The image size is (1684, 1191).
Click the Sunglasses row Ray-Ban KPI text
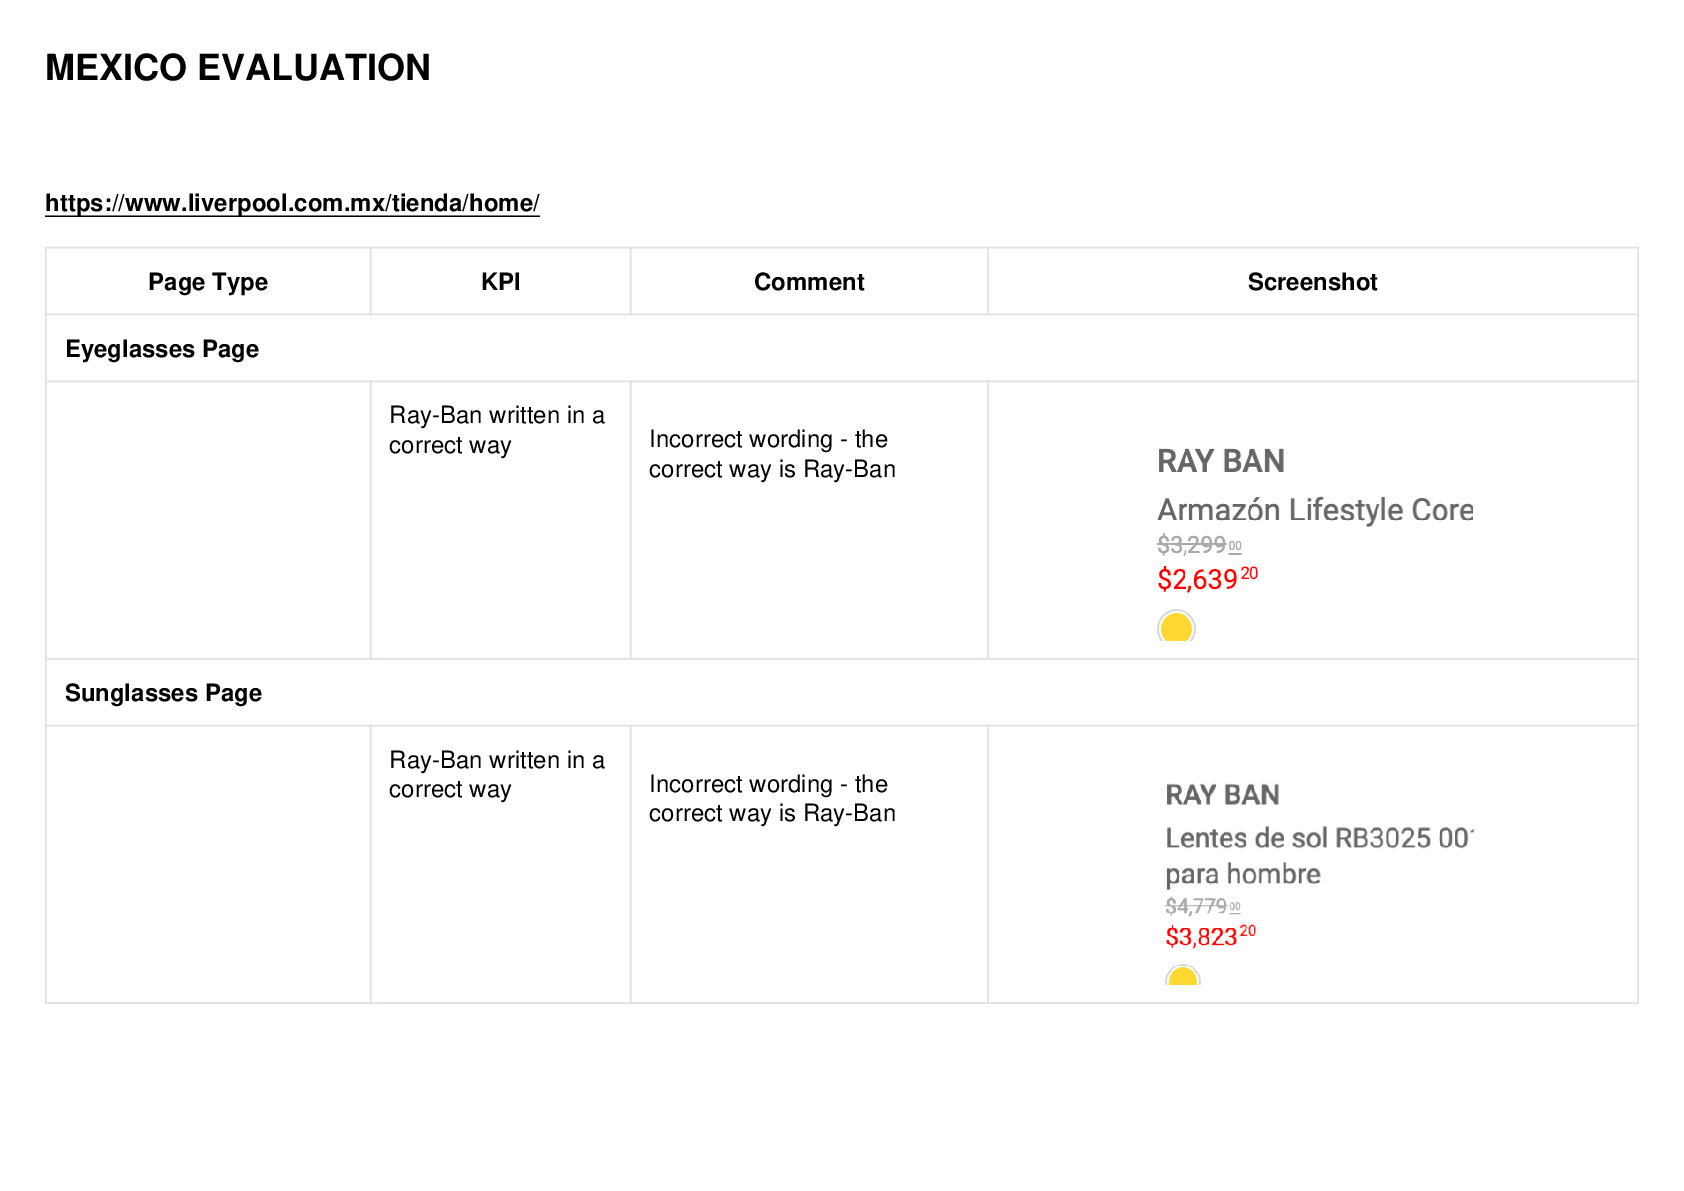[x=497, y=774]
